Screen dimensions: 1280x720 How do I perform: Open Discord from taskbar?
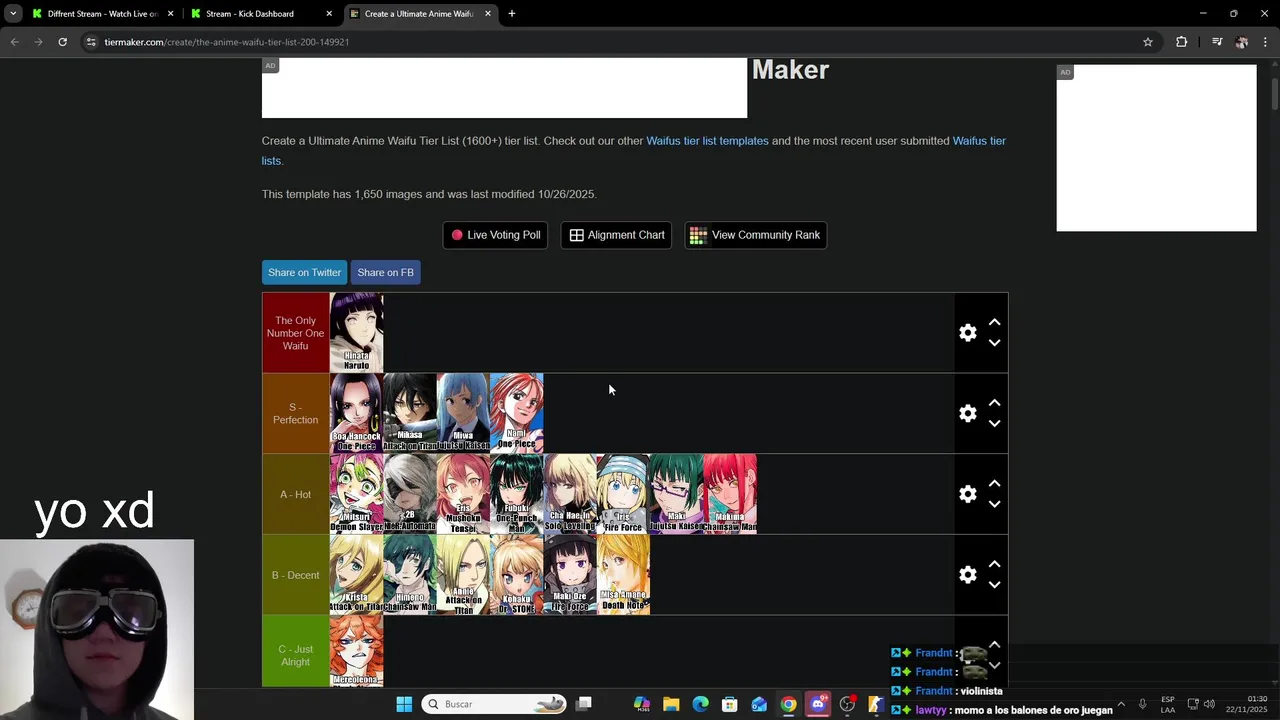coord(818,704)
